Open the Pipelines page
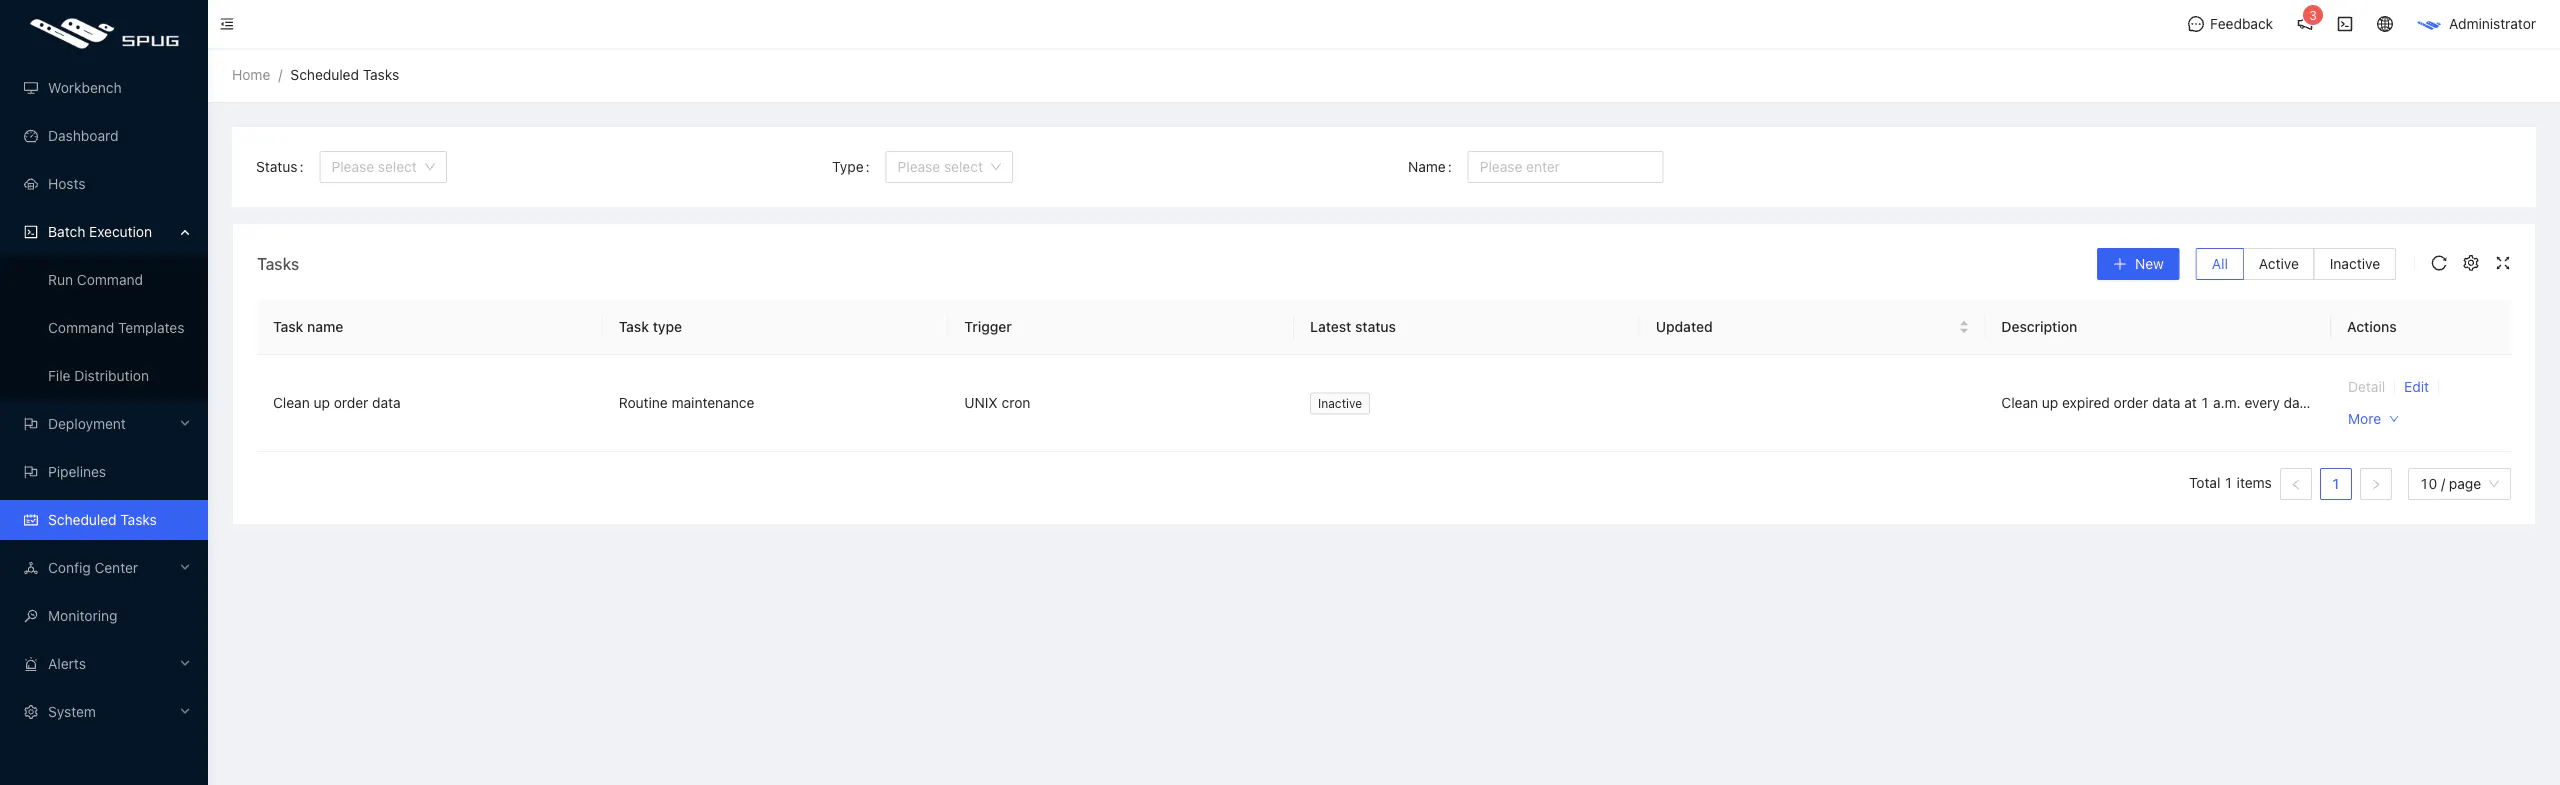 coord(104,472)
